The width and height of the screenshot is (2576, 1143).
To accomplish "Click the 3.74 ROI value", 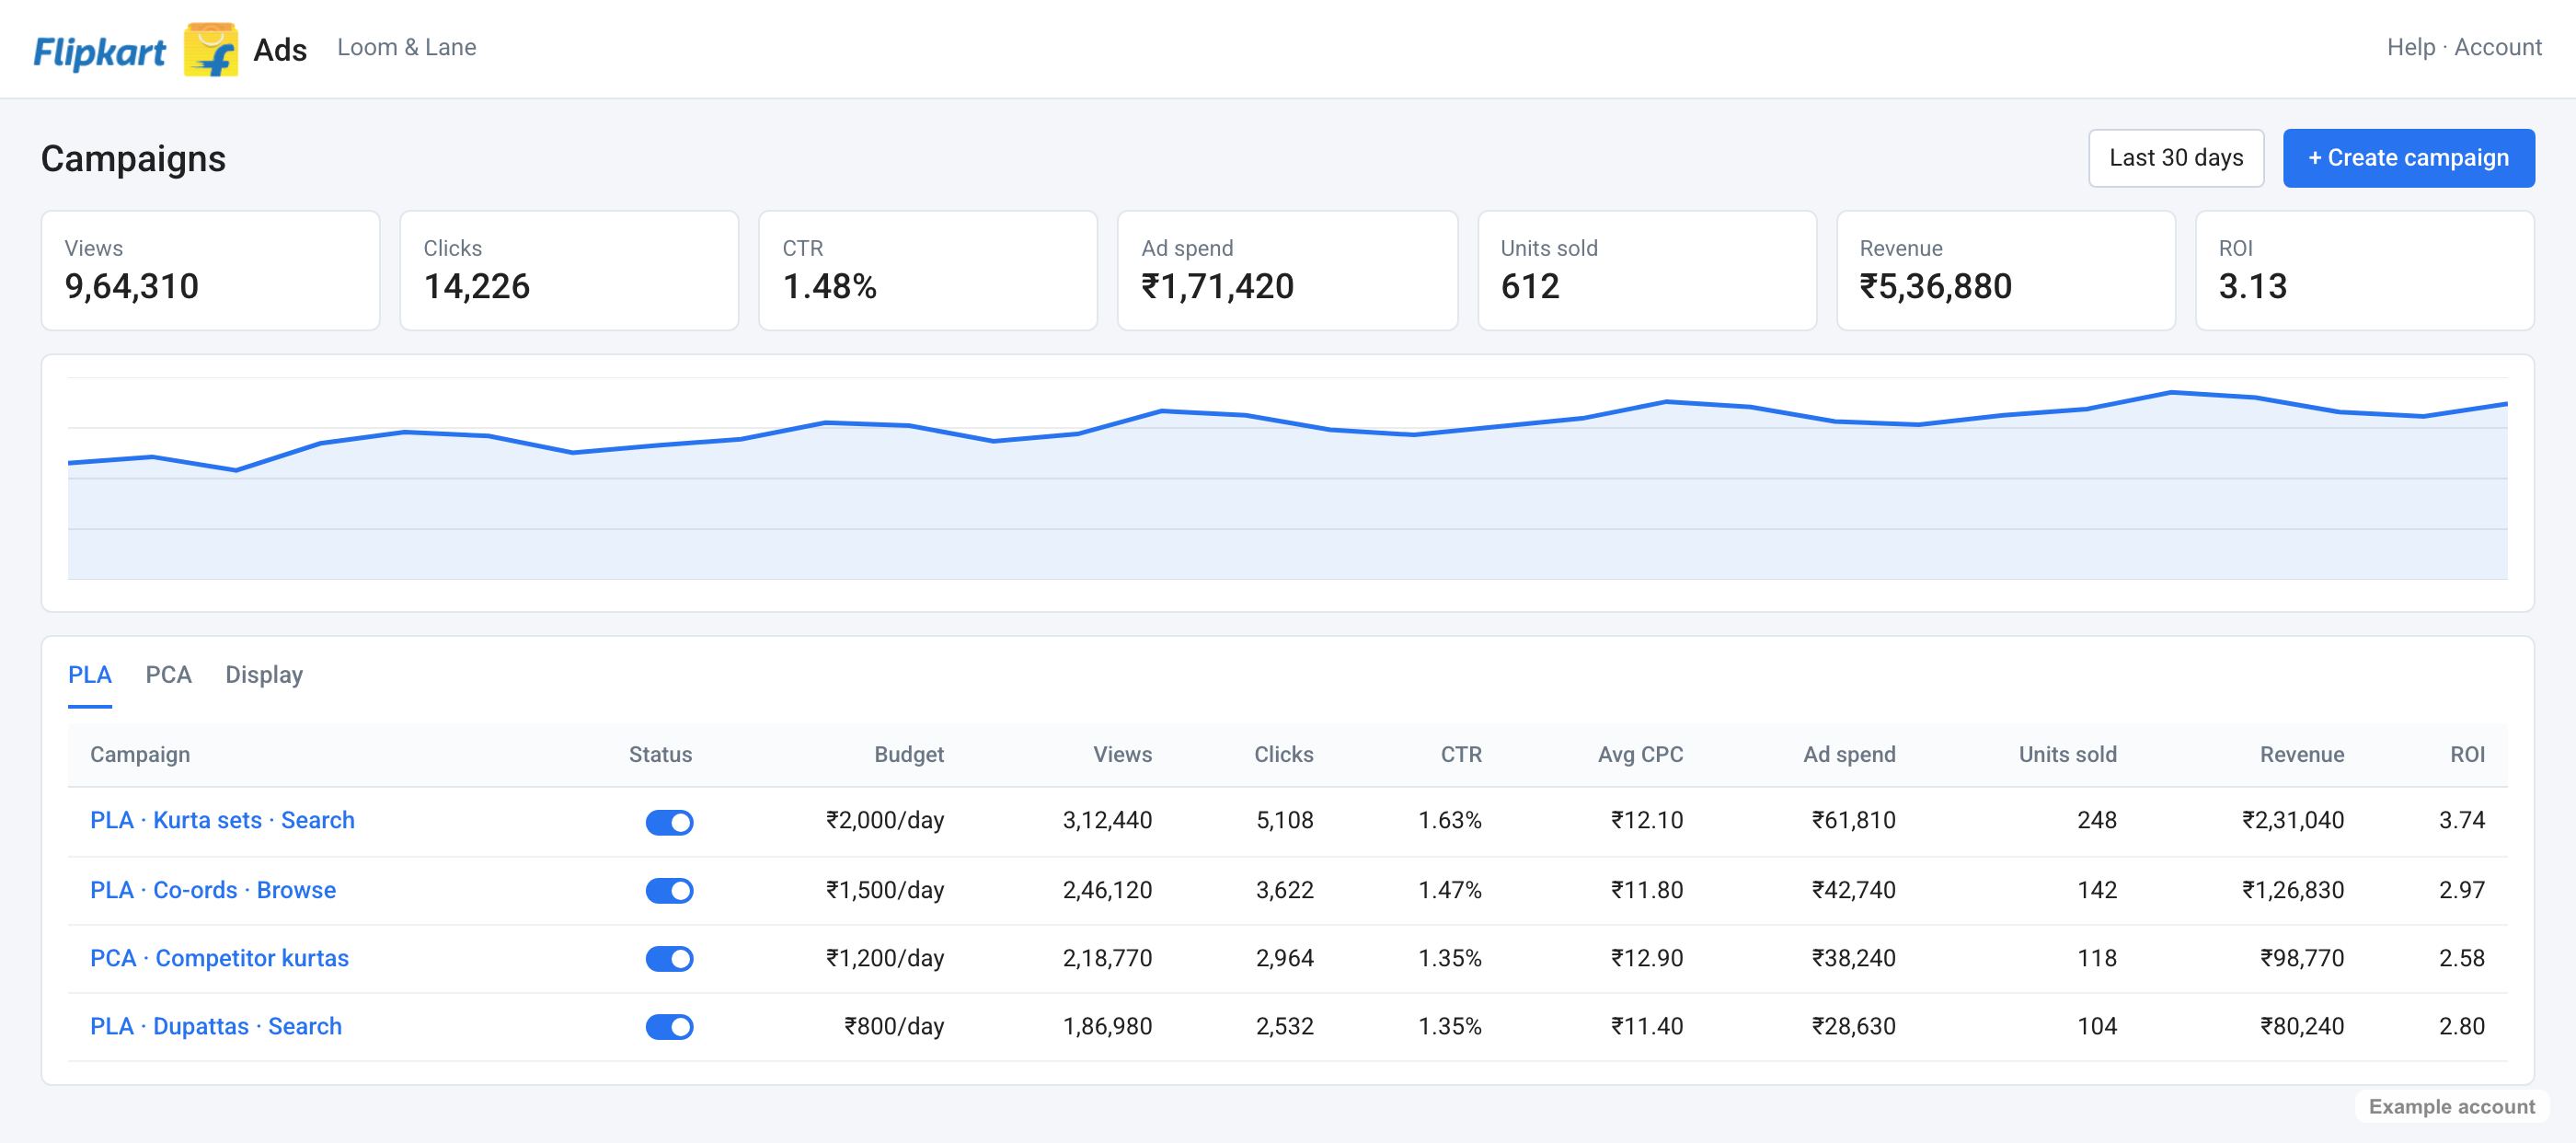I will tap(2462, 820).
